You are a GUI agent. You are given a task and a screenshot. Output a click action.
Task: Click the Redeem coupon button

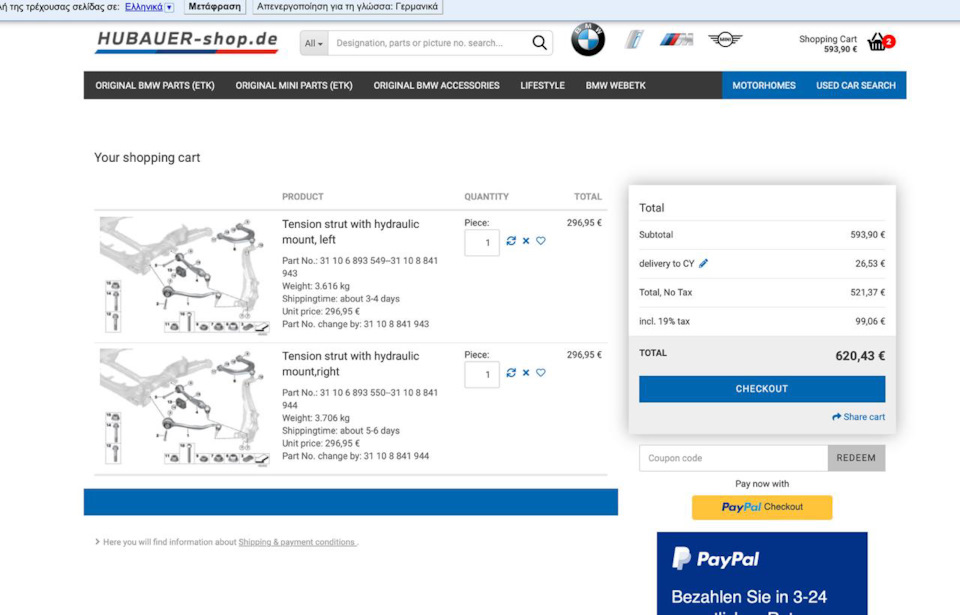[x=856, y=458]
